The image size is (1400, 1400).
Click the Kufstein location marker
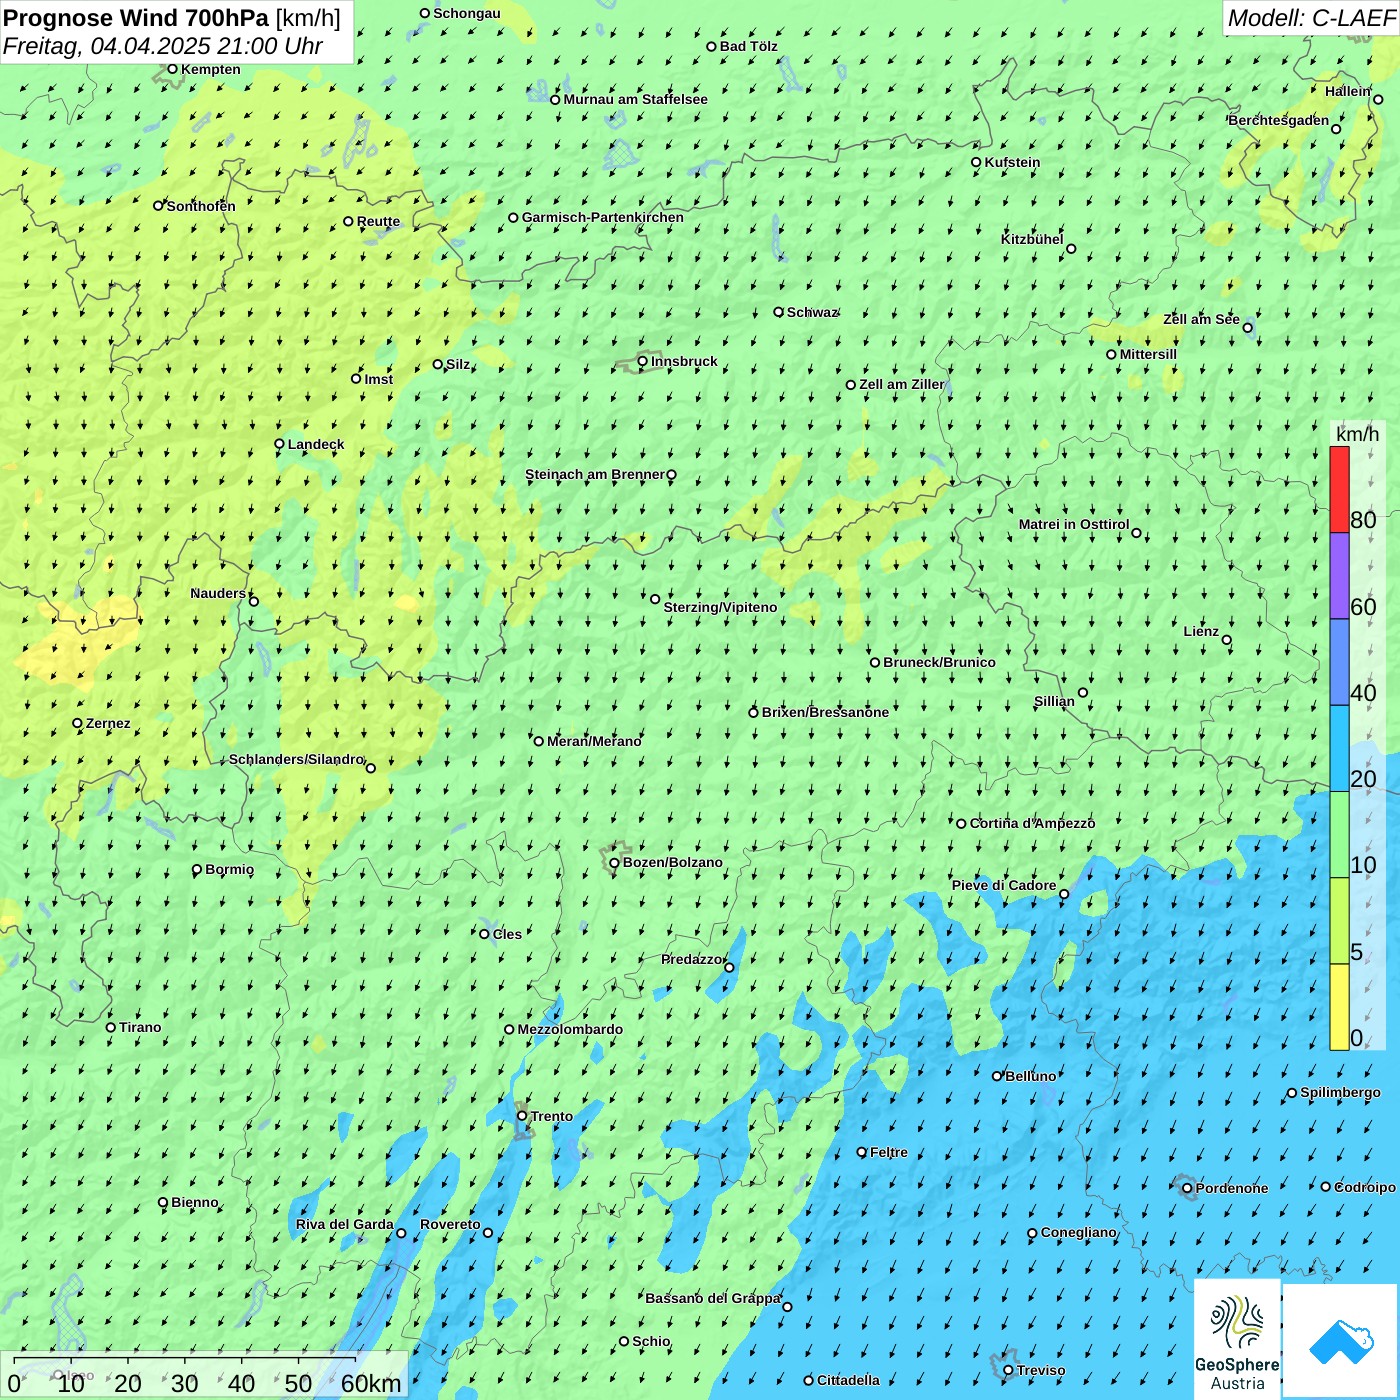pos(977,162)
